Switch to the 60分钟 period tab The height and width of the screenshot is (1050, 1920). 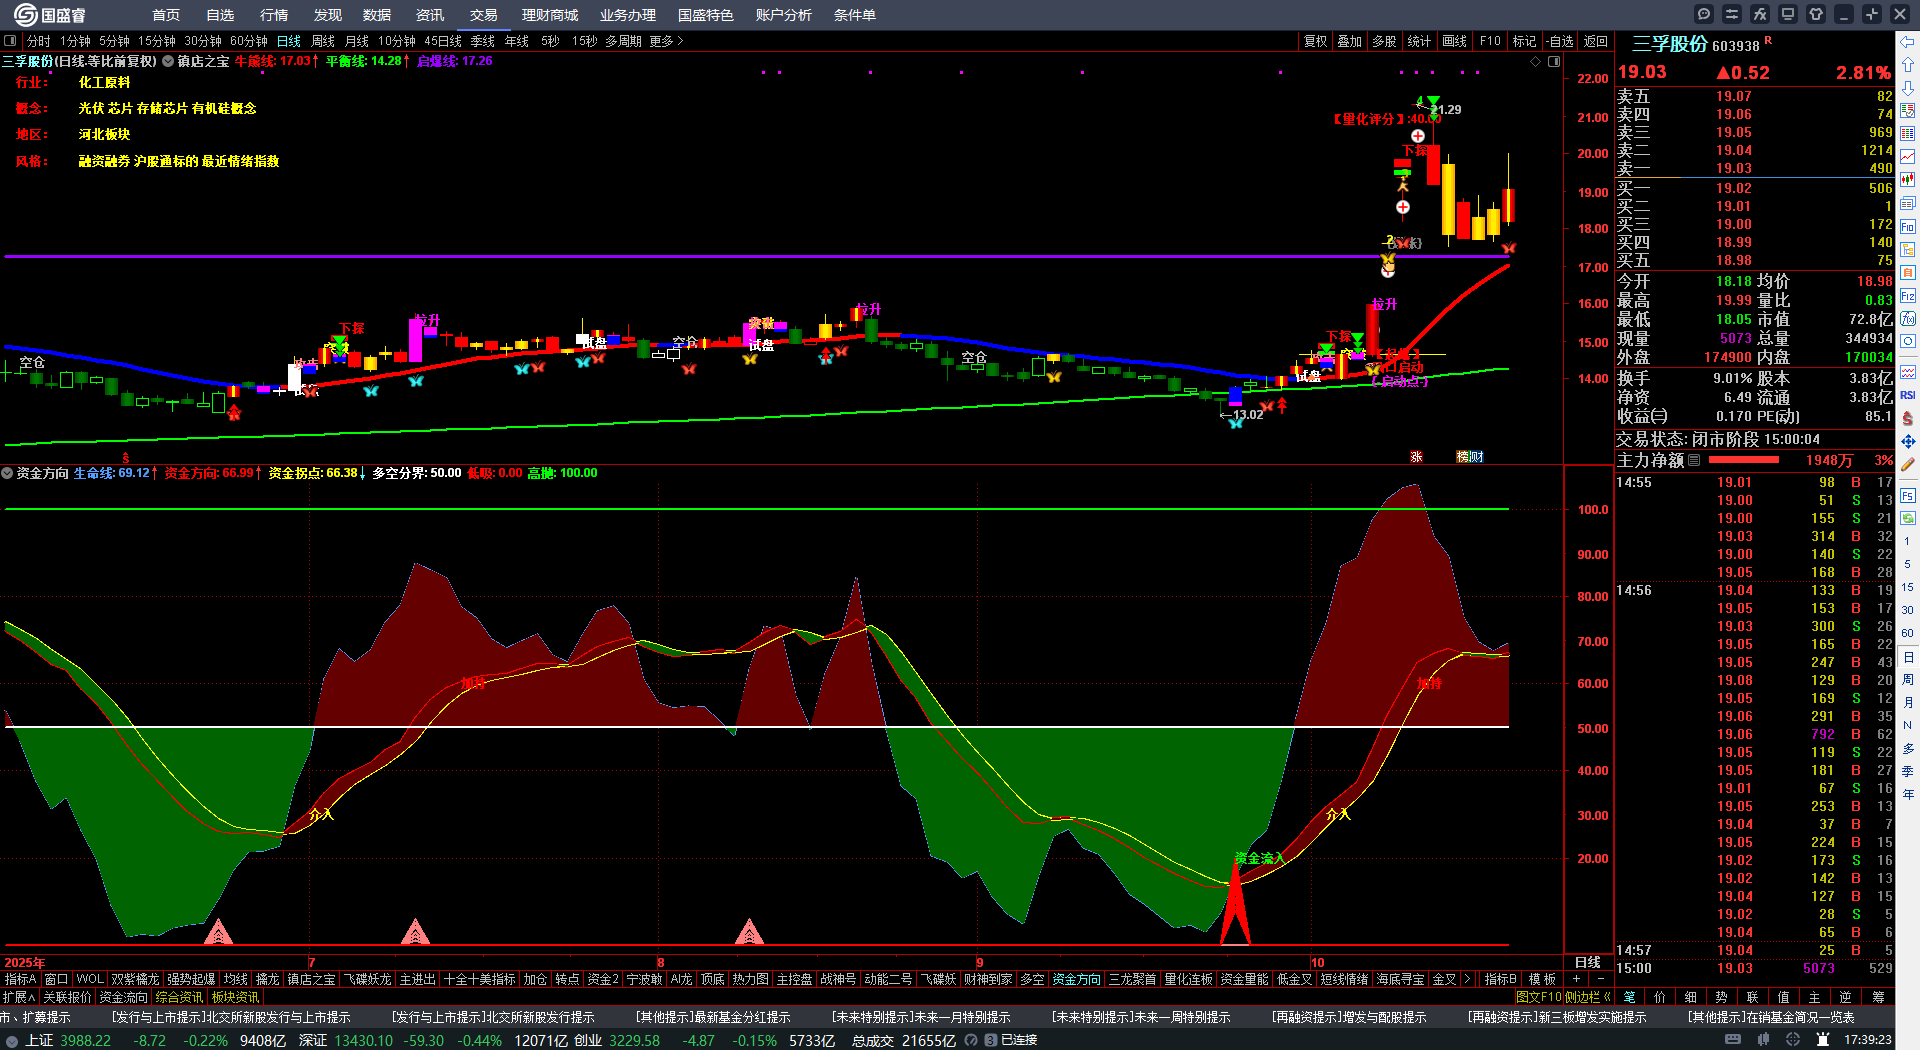249,41
